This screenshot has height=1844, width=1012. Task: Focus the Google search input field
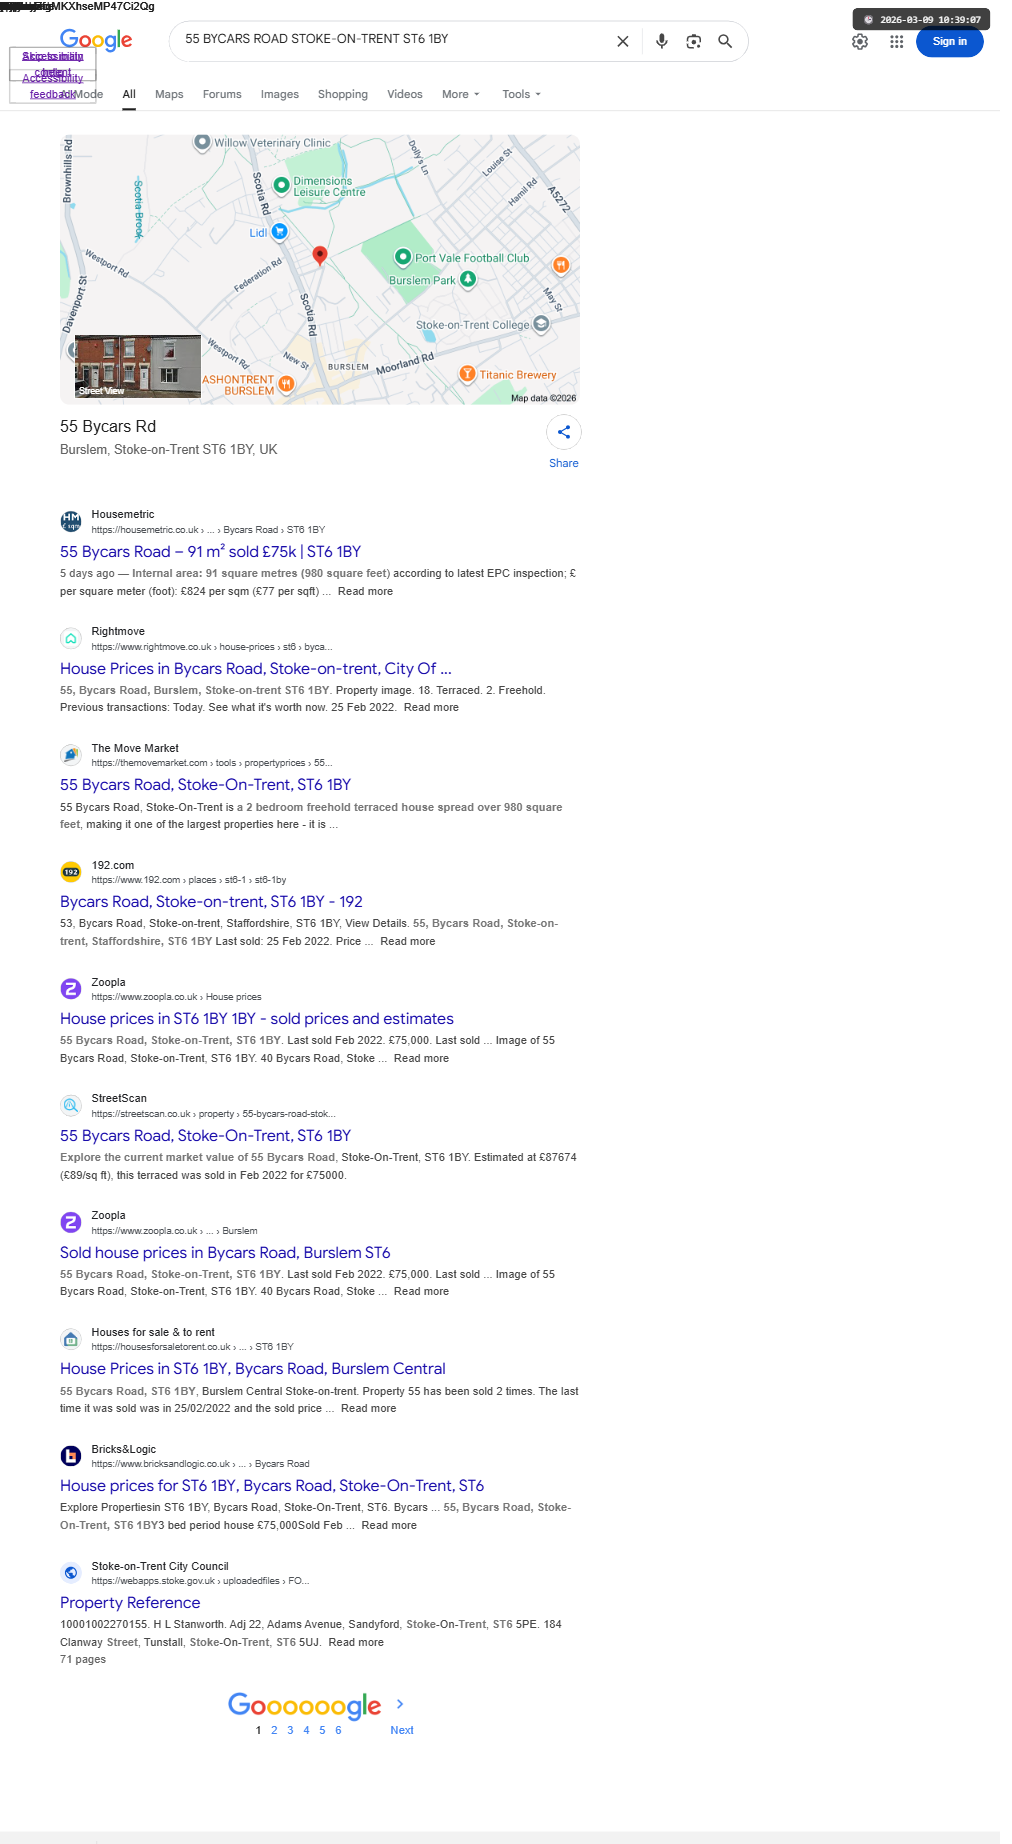[x=395, y=39]
